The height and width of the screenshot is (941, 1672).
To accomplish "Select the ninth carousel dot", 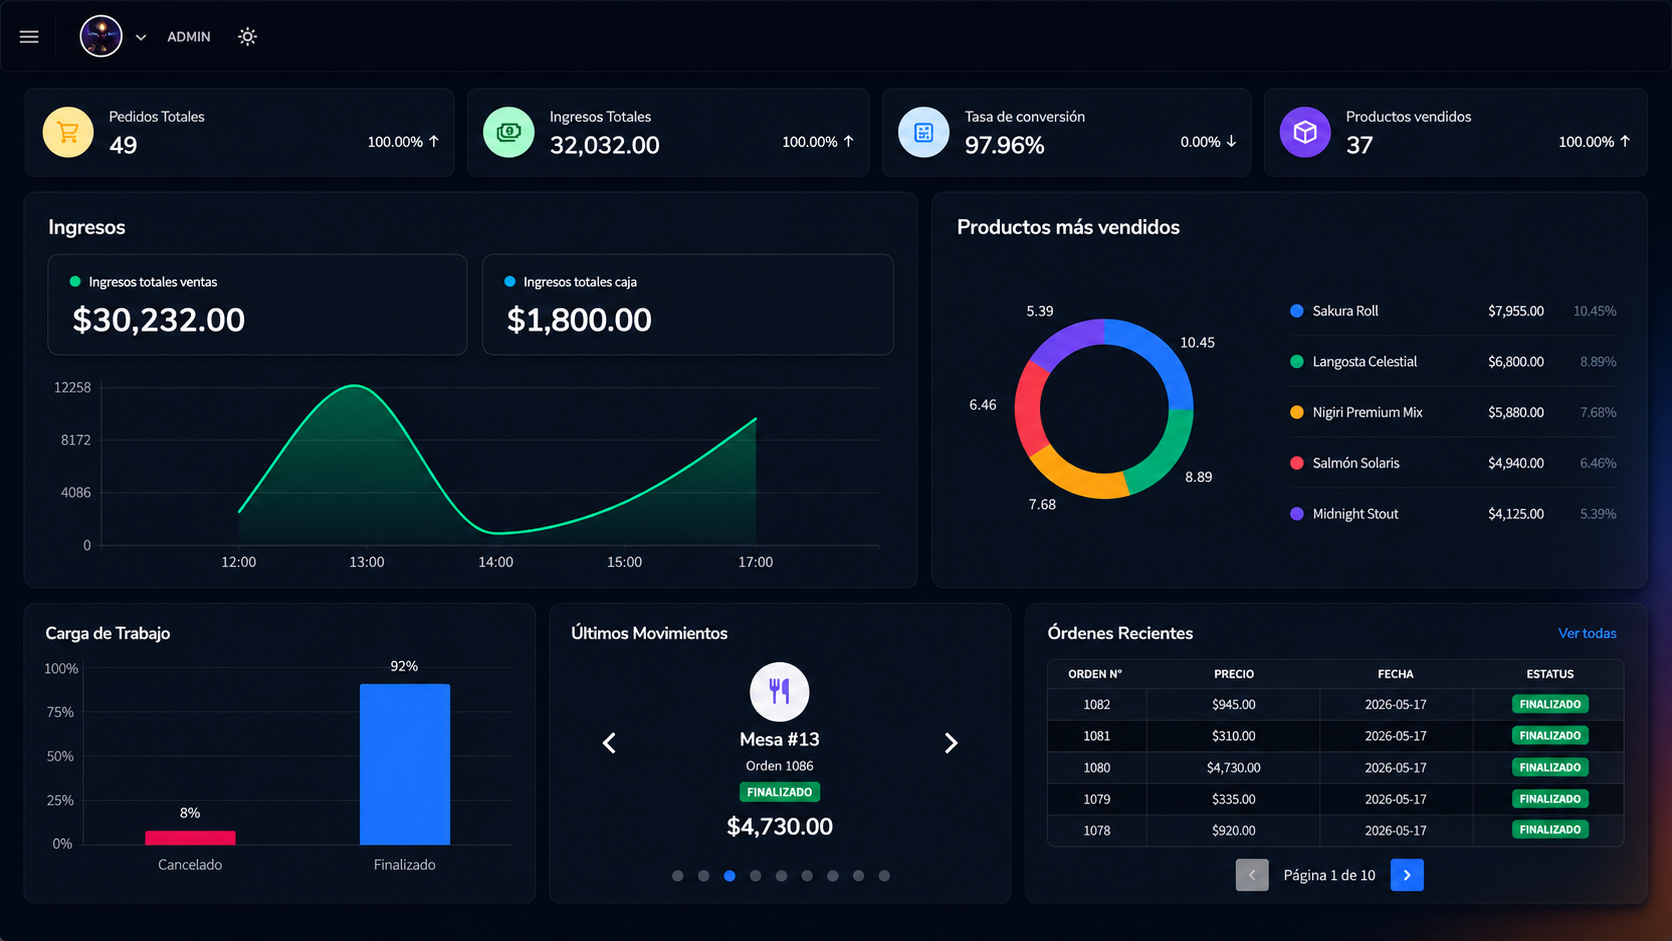I will click(884, 876).
